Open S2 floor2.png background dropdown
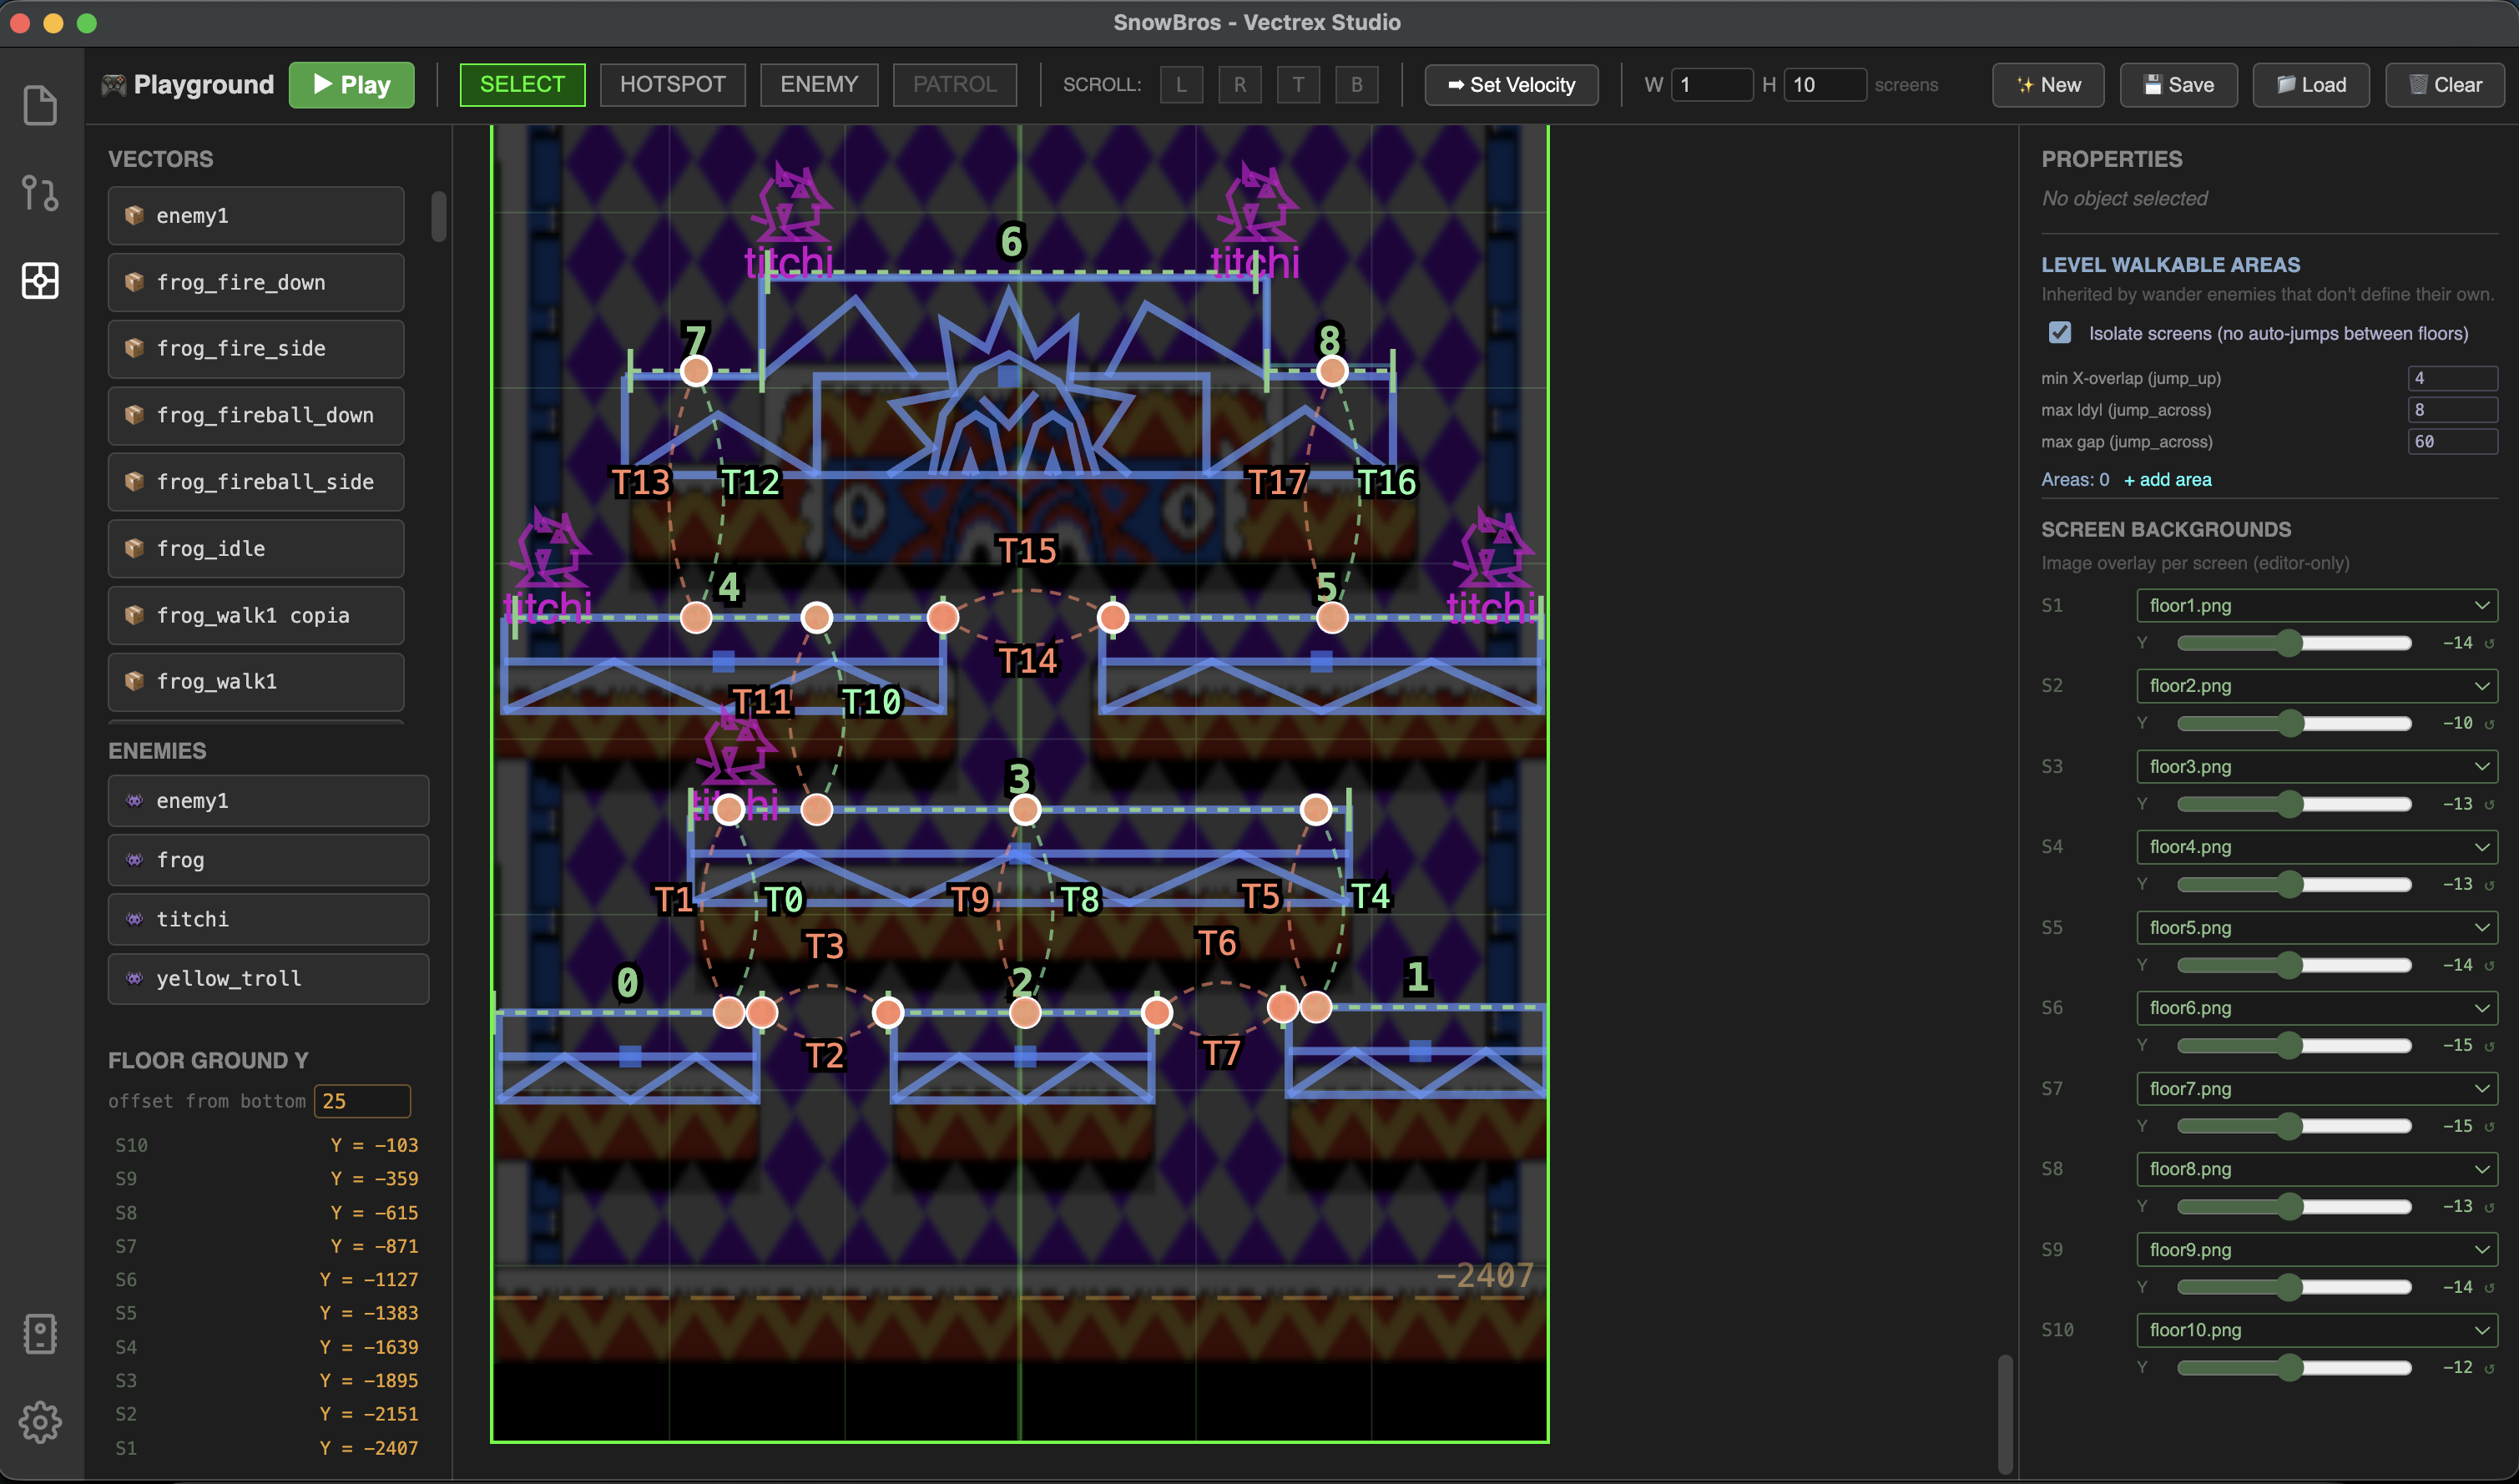The height and width of the screenshot is (1484, 2519). [2317, 685]
